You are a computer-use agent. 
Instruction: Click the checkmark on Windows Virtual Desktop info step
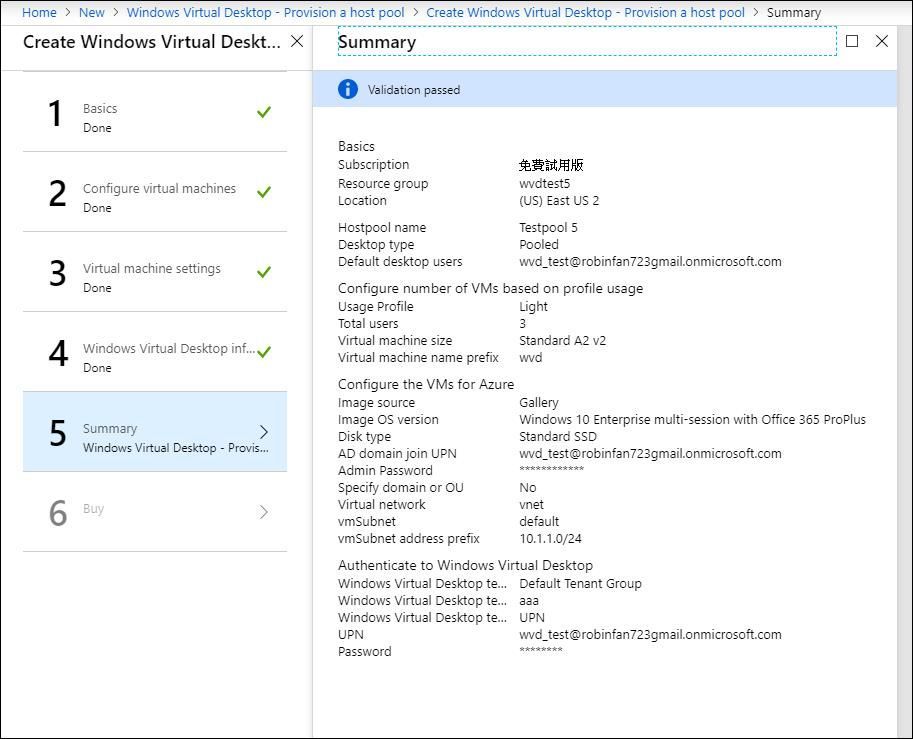tap(264, 352)
